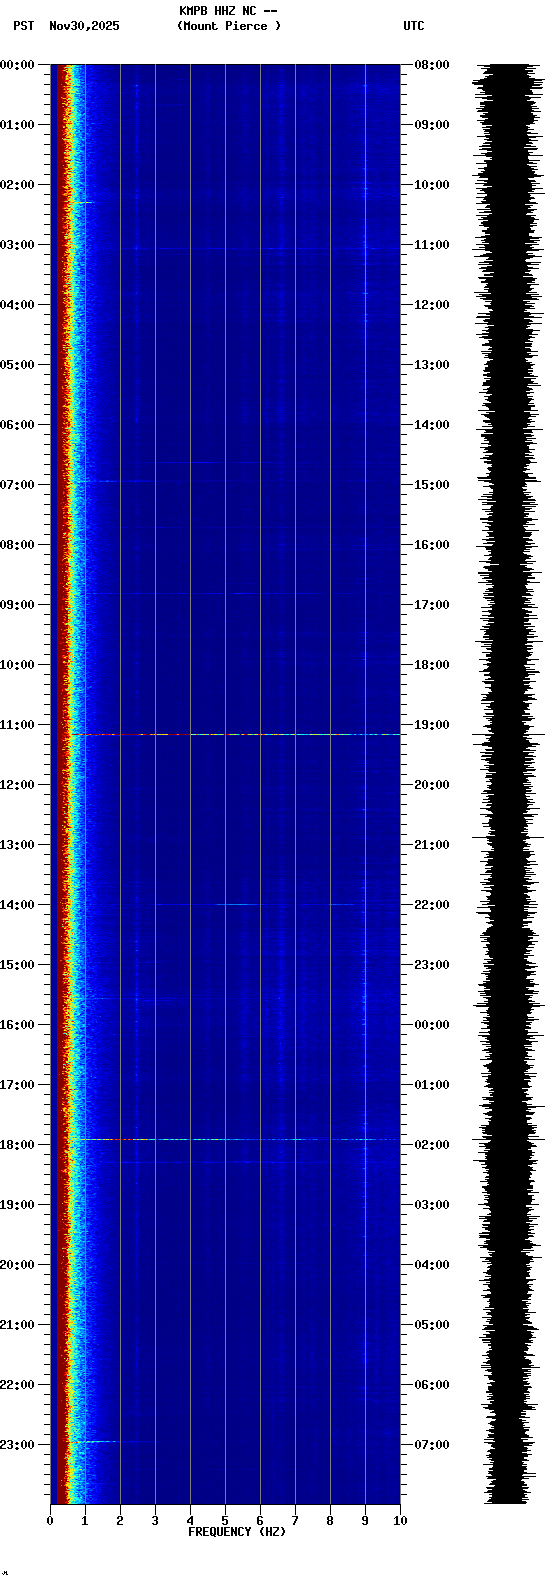Click the seismogram waveform trace on the right
The width and height of the screenshot is (552, 1584).
(507, 784)
